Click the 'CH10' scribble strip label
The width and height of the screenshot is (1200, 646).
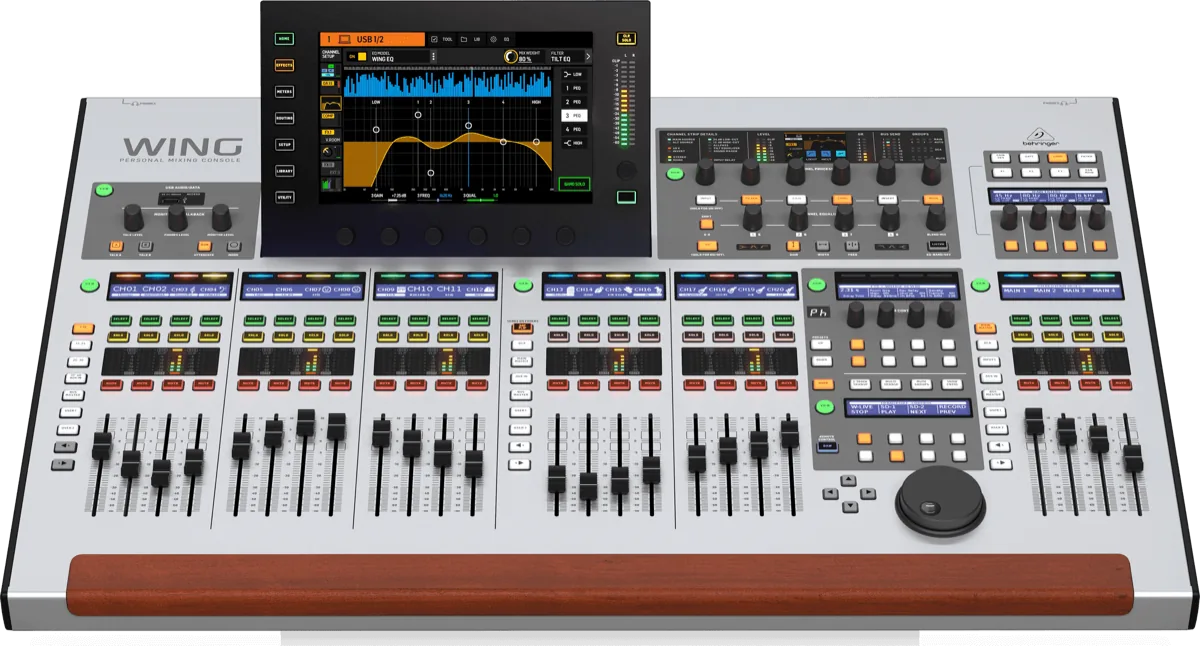420,289
